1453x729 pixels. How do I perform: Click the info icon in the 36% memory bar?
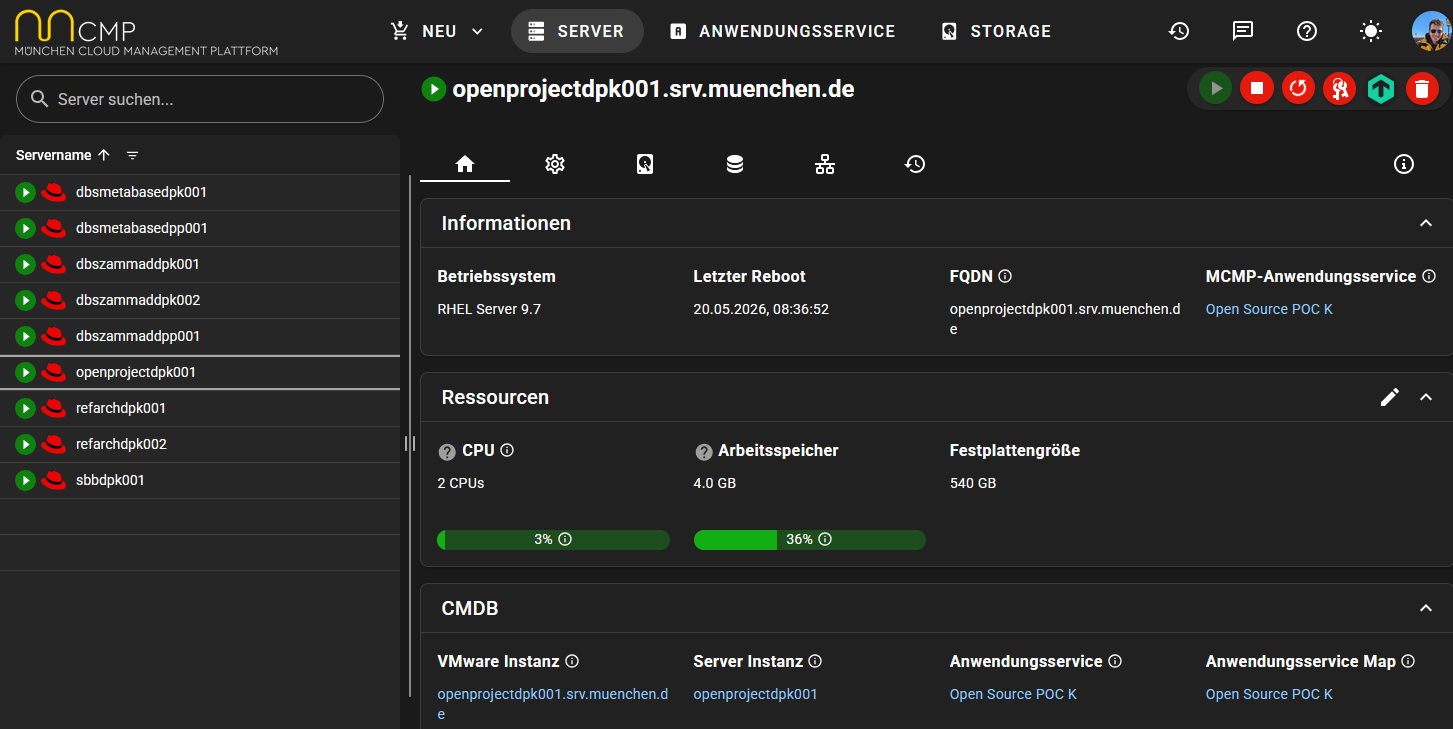tap(825, 539)
